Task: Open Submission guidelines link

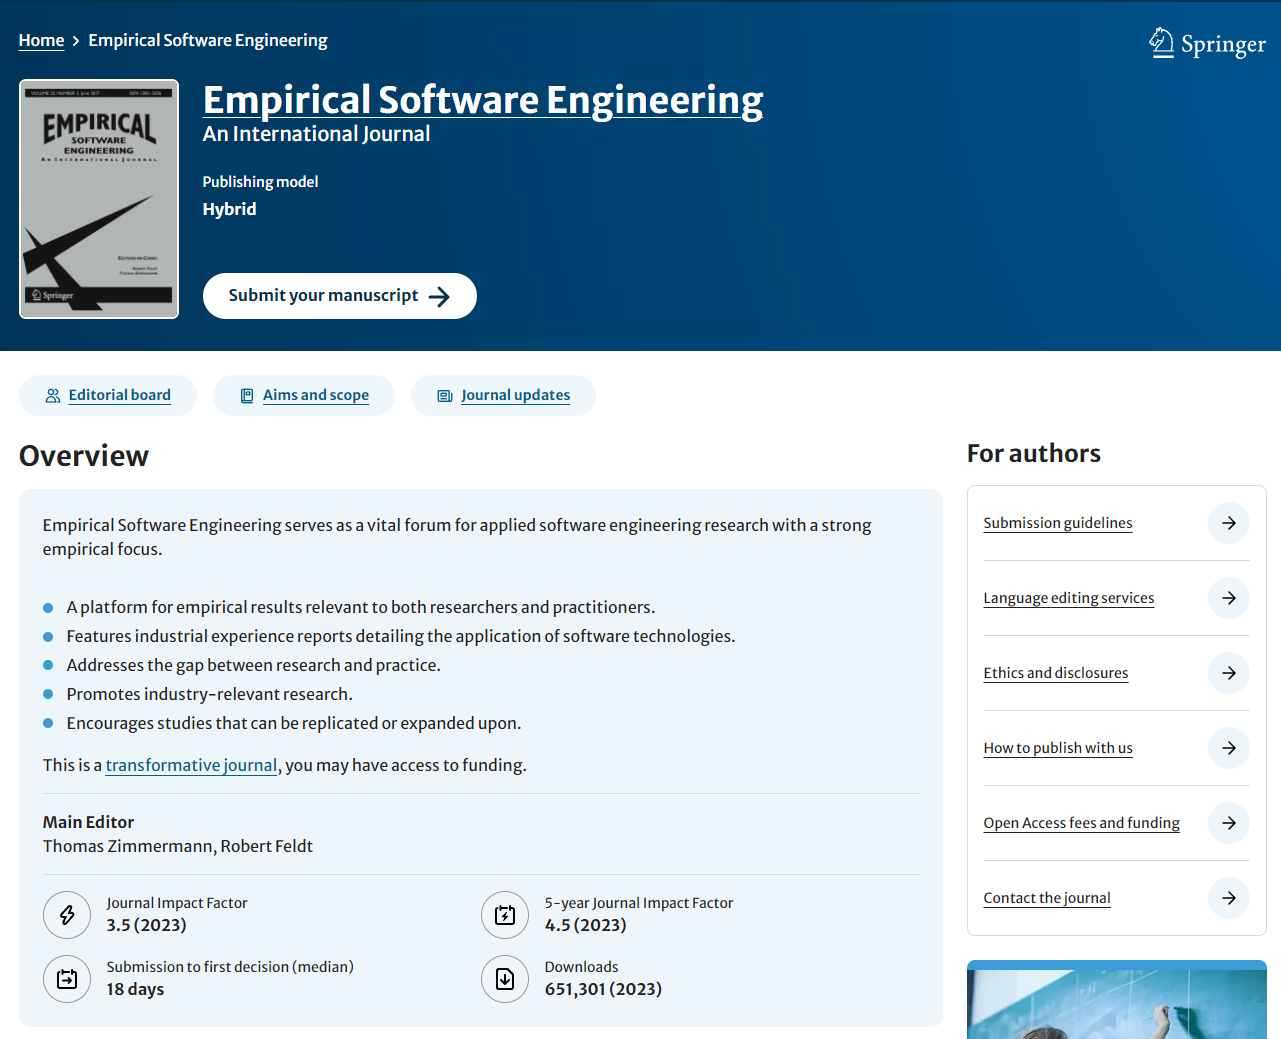Action: click(x=1058, y=523)
